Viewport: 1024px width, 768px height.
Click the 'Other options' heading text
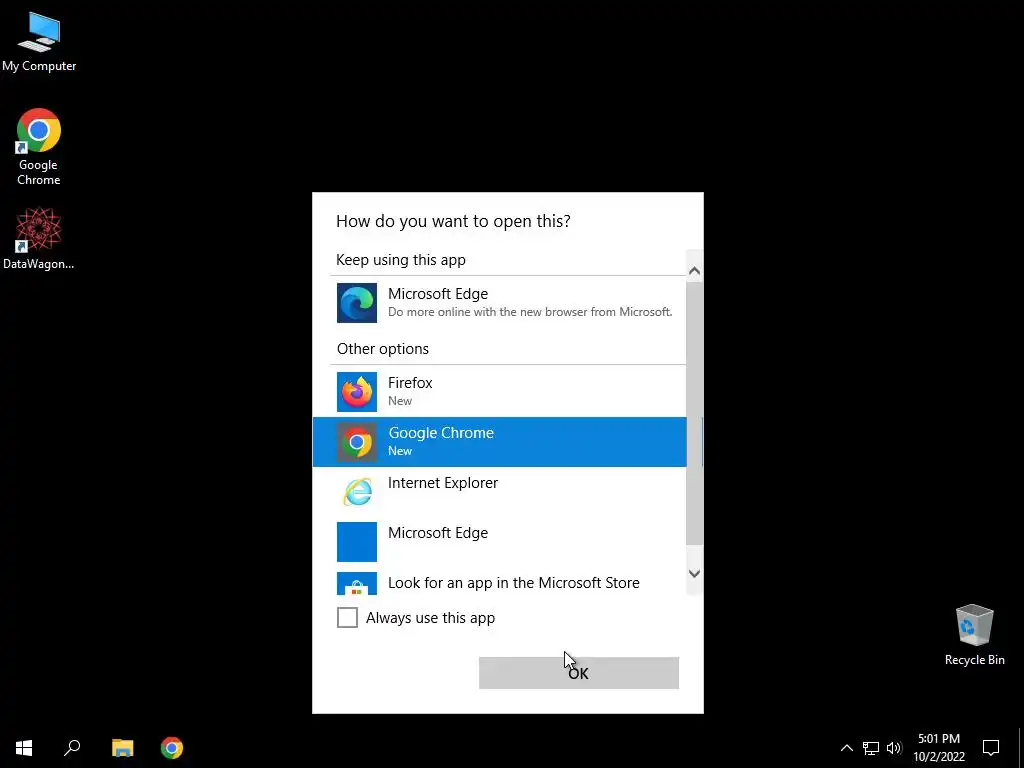click(x=383, y=349)
